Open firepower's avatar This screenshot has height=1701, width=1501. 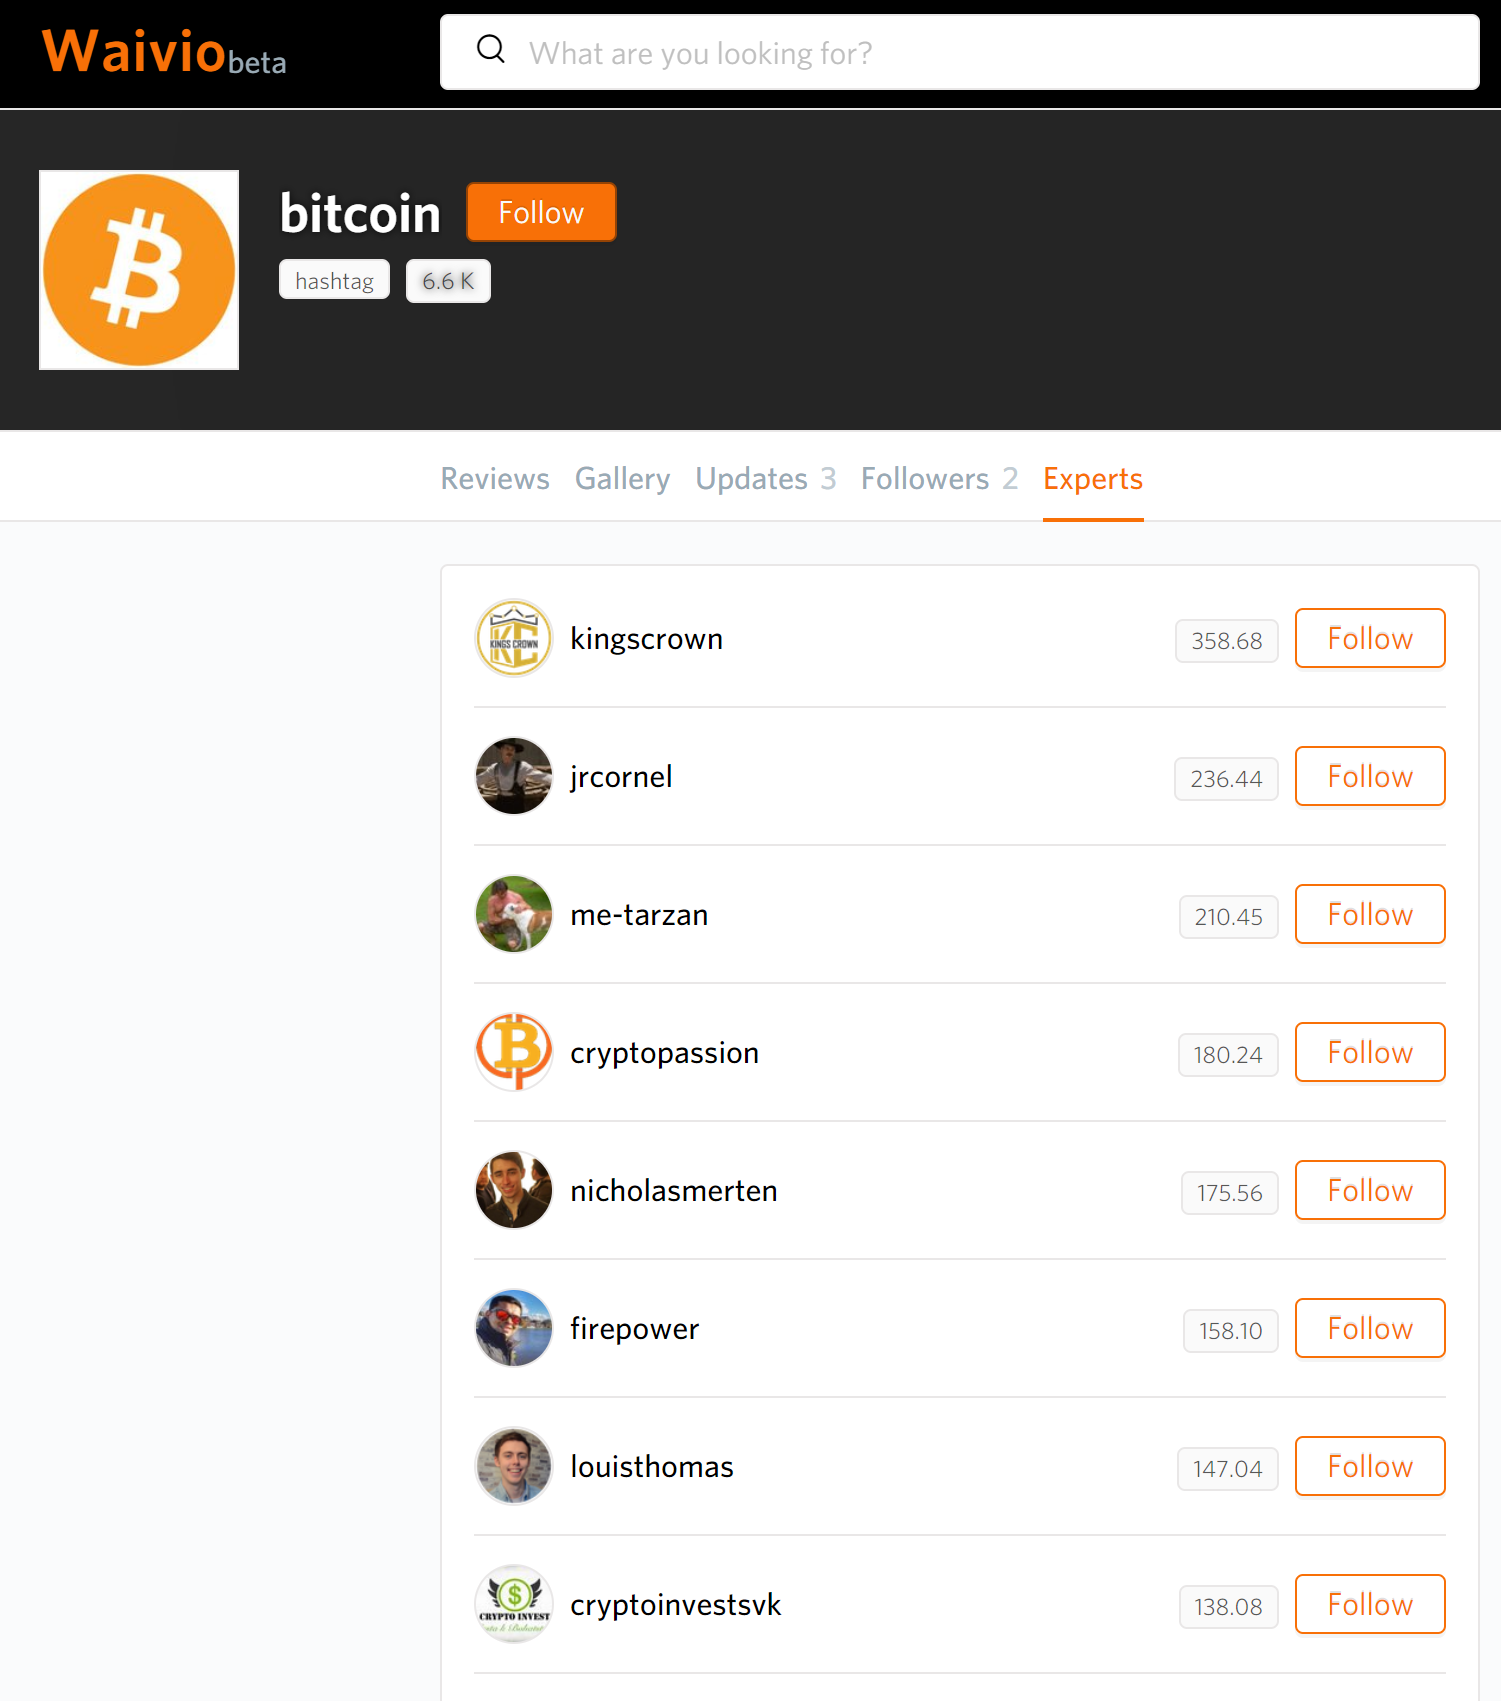(x=514, y=1328)
